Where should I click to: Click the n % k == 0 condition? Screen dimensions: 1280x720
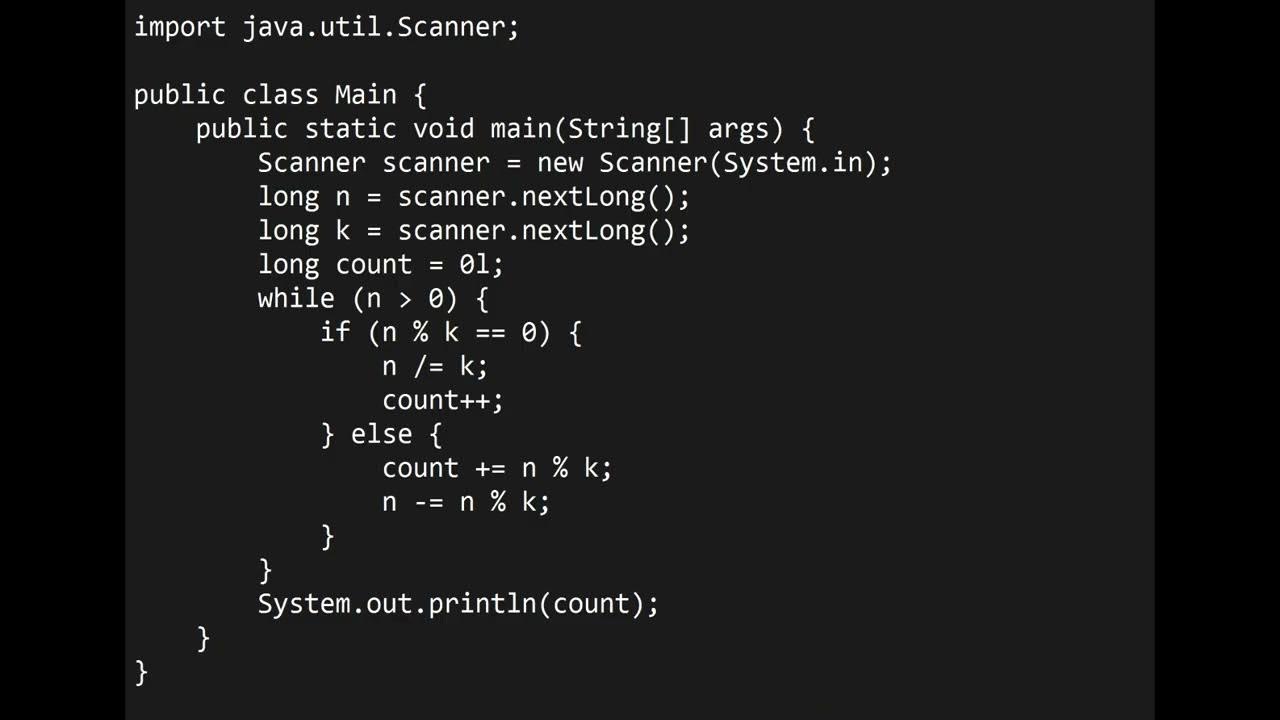[459, 333]
